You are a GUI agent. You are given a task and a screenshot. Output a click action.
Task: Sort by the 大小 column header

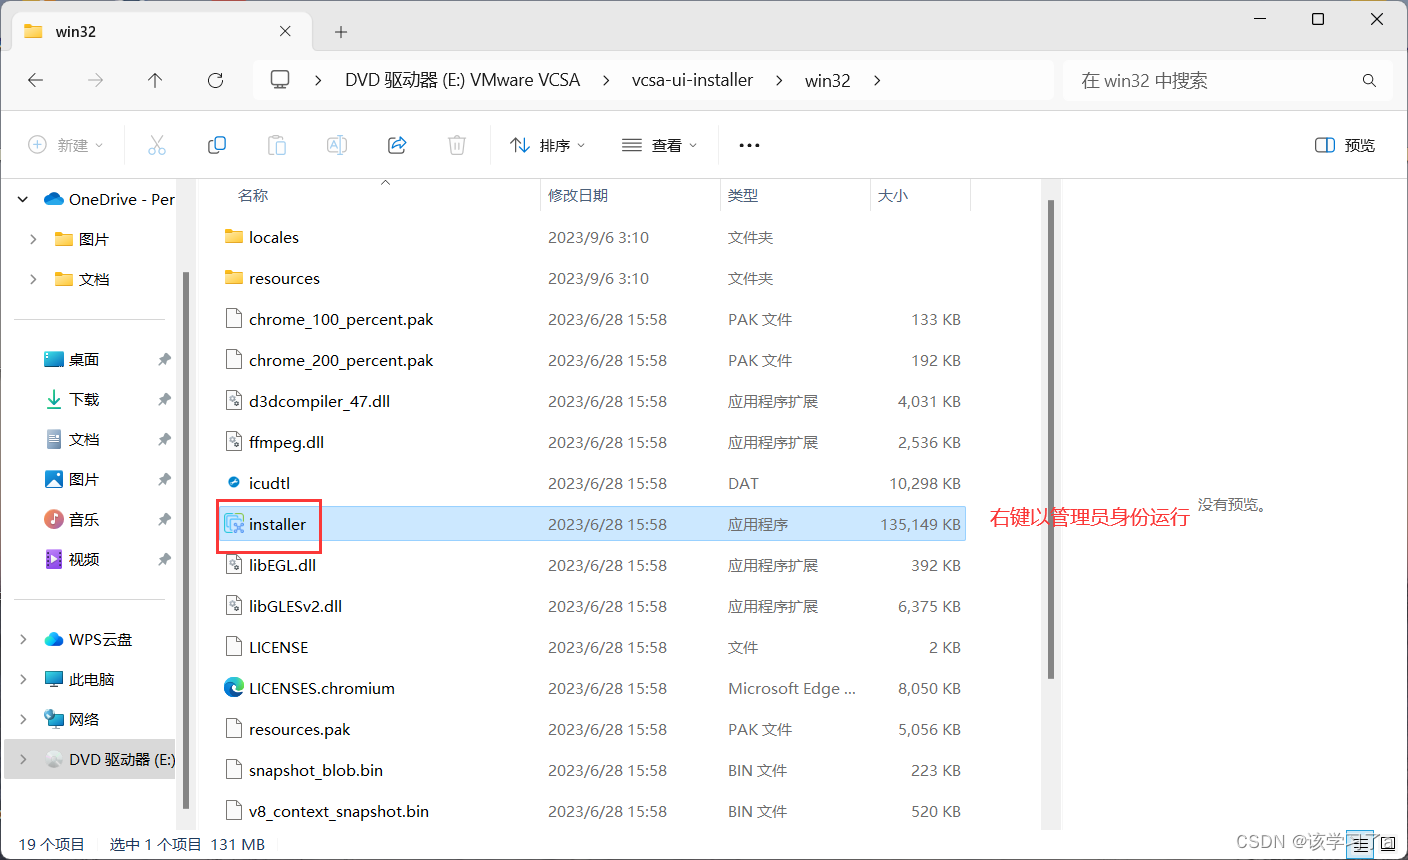(893, 195)
